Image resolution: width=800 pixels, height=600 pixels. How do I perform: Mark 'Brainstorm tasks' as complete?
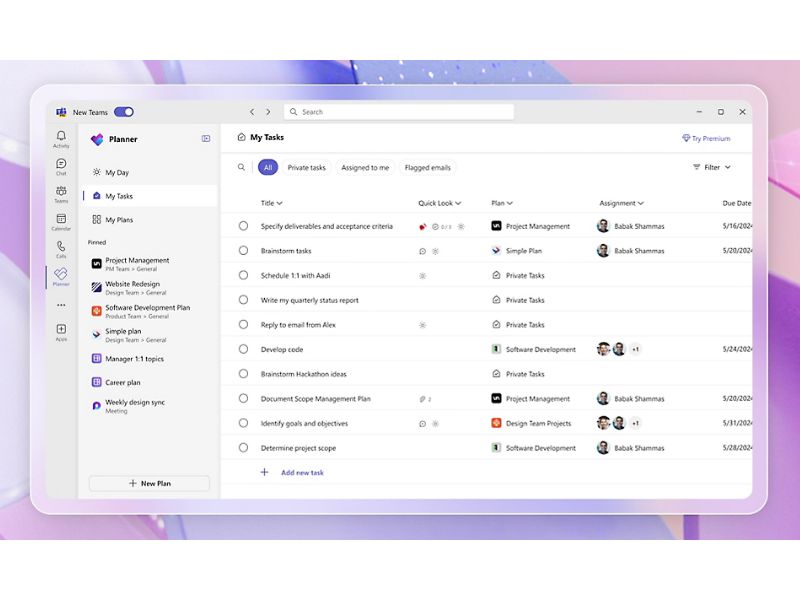tap(243, 251)
